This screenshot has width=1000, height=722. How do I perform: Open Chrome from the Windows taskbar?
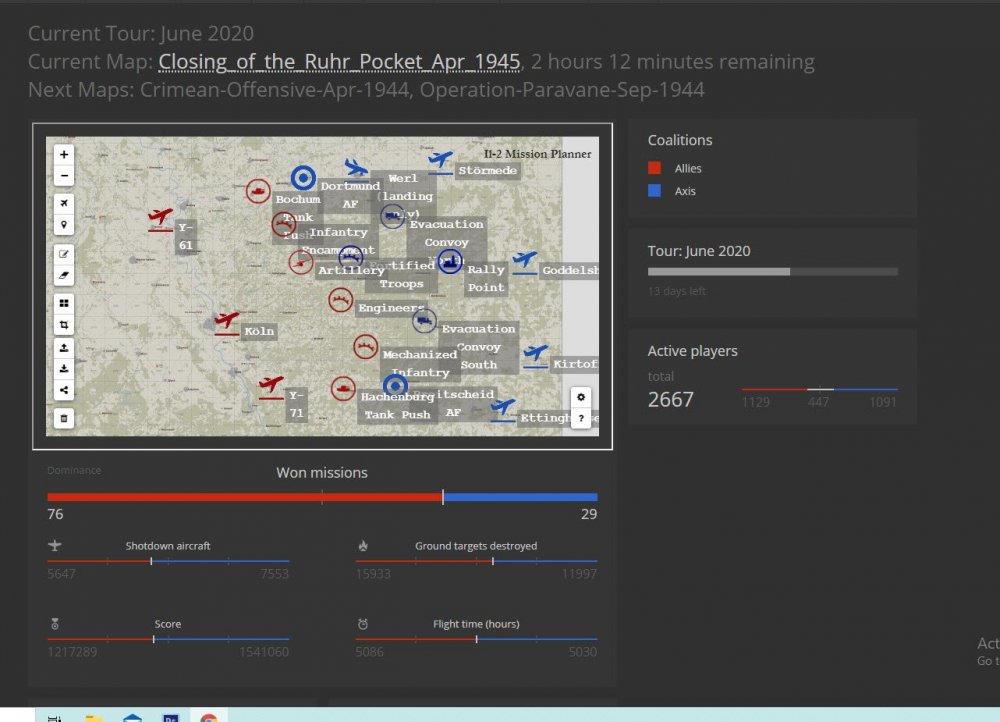(x=208, y=715)
